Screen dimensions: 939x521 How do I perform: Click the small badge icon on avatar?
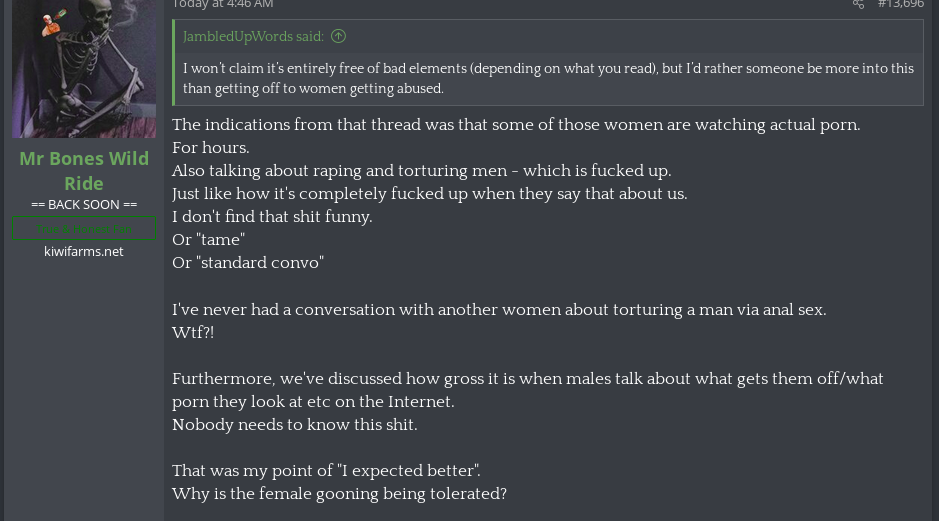[53, 24]
